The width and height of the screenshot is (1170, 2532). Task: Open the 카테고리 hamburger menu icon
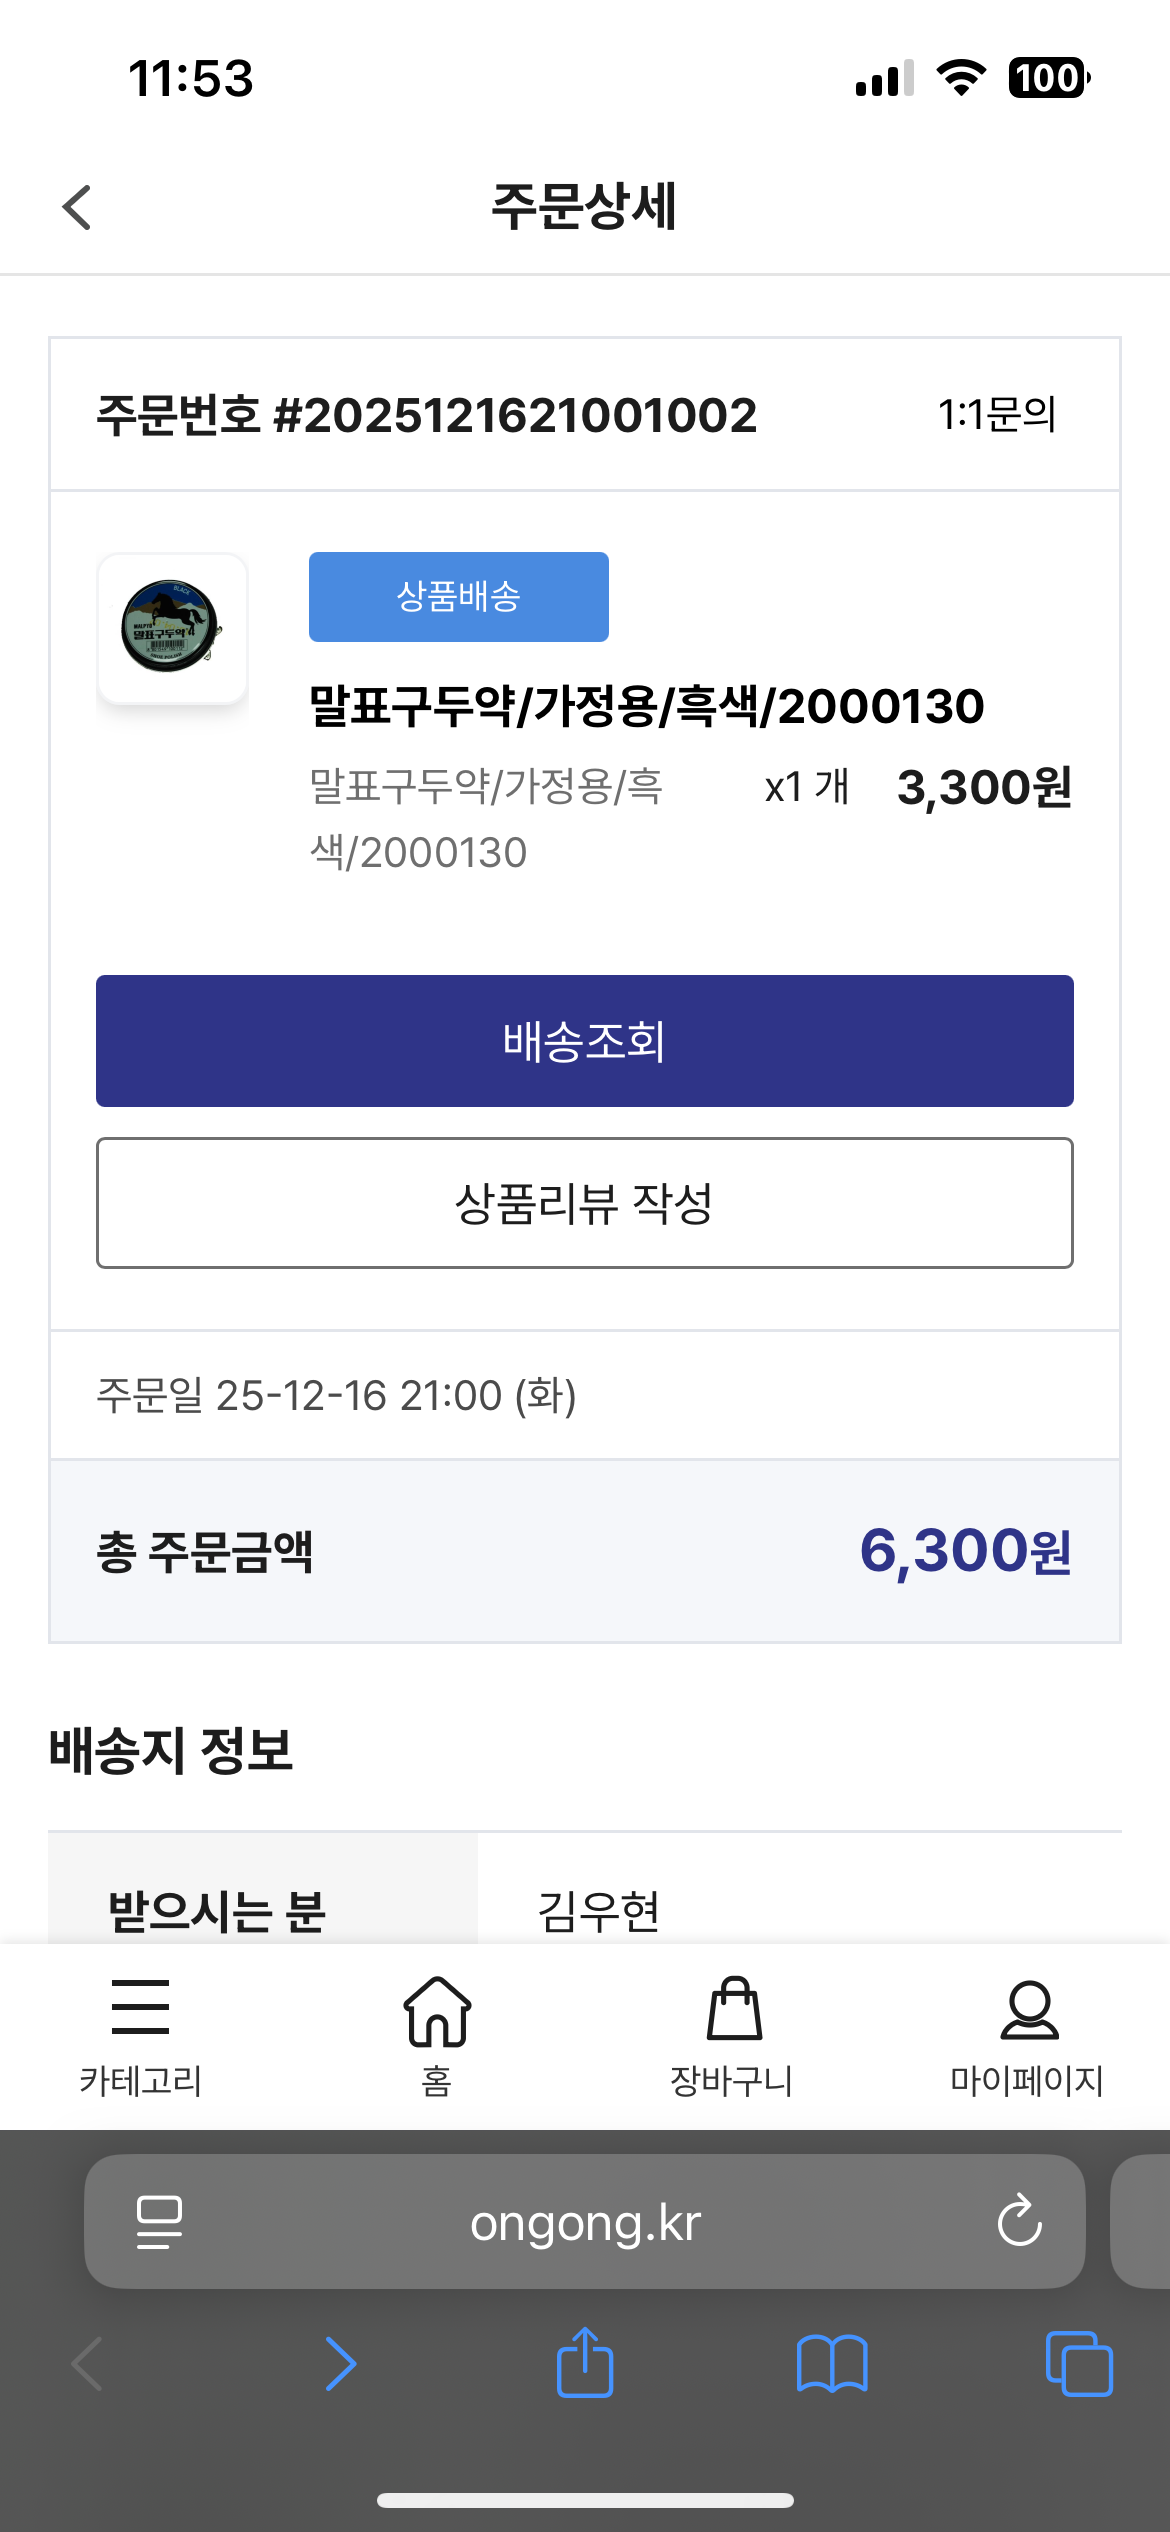click(140, 2007)
